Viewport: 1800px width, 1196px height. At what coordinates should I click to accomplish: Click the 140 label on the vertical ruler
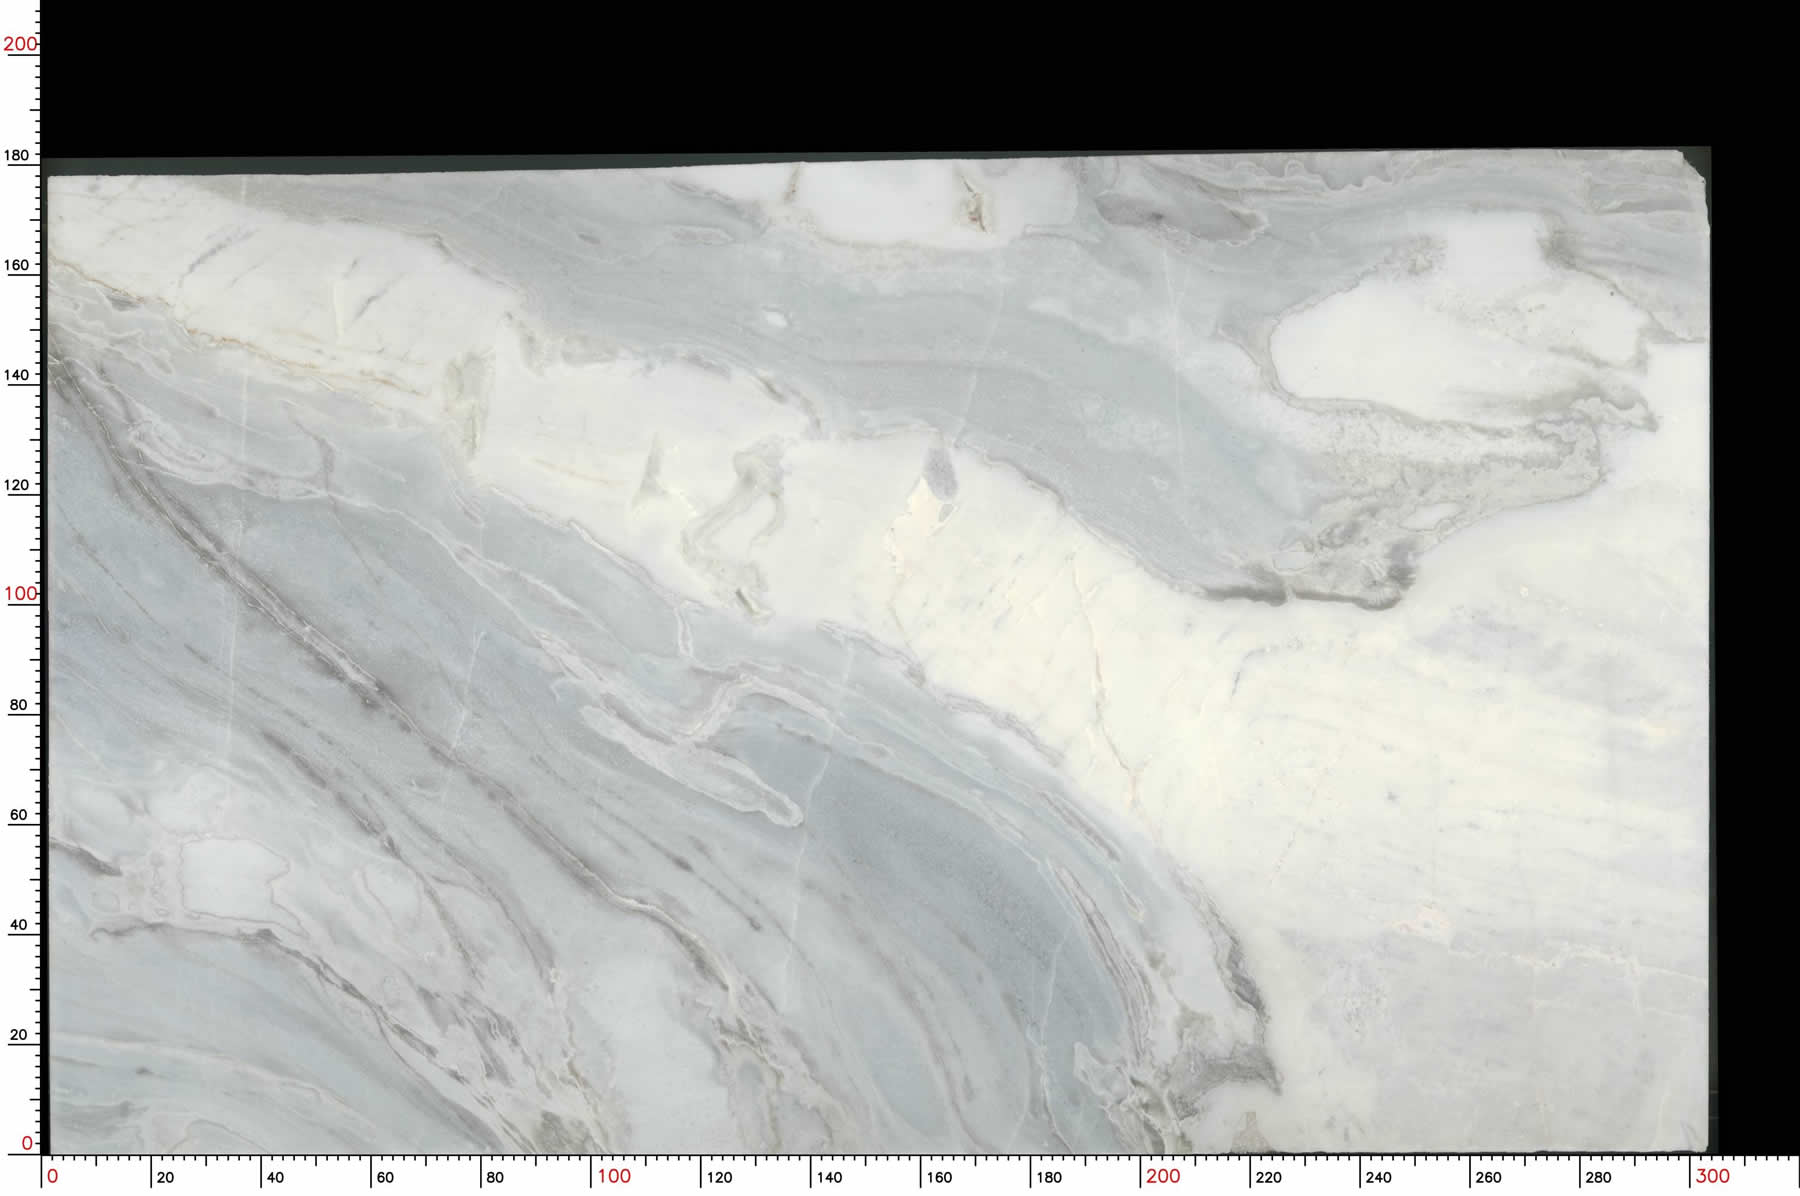tap(18, 375)
